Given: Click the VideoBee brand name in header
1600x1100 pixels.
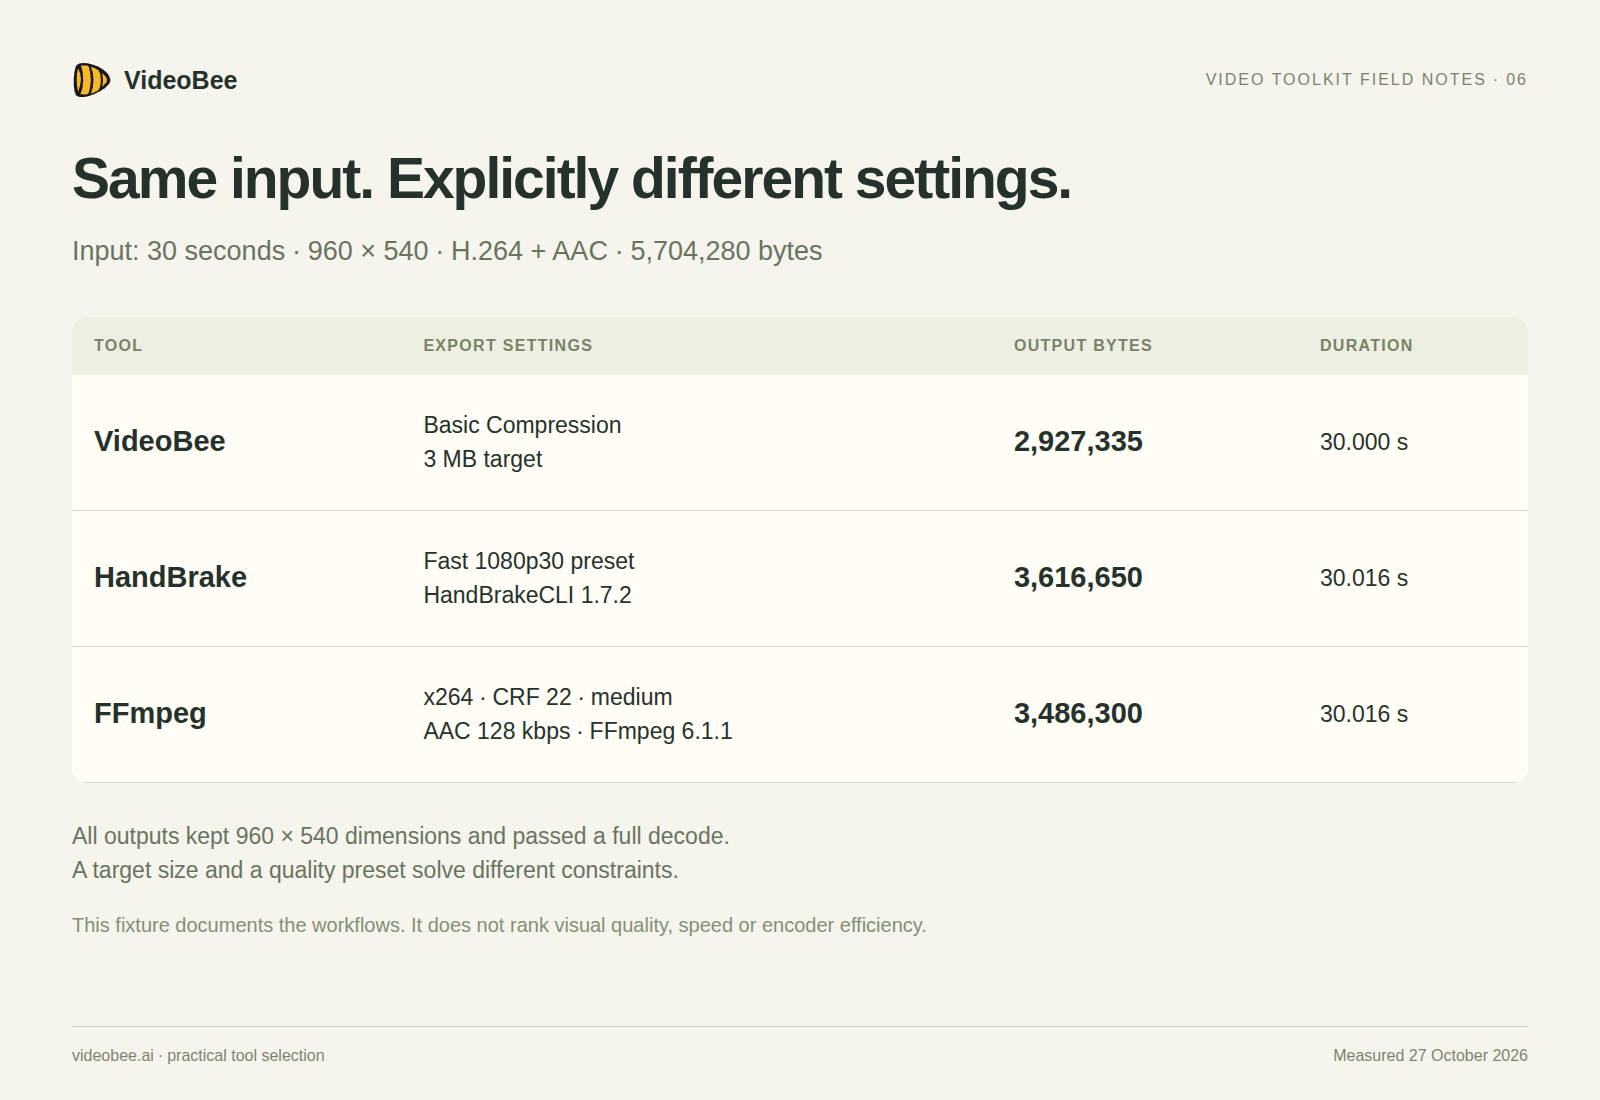Looking at the screenshot, I should [180, 80].
